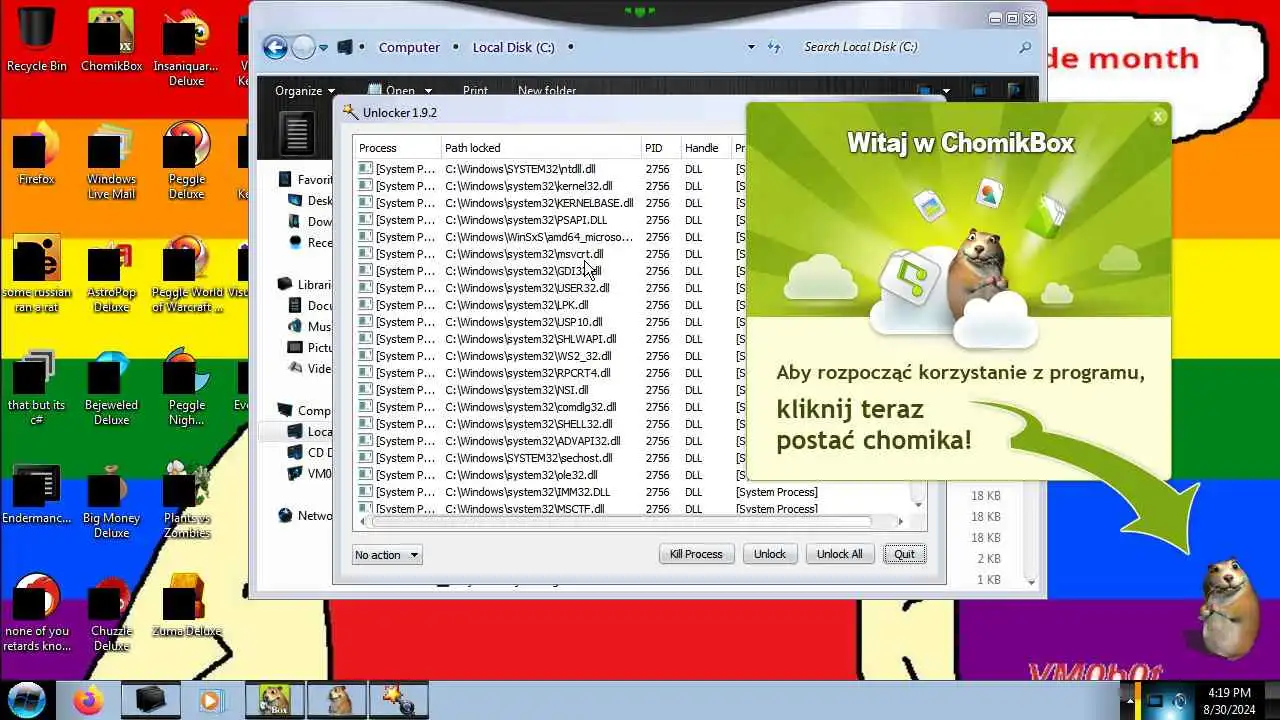Select the AstroPop Deluxe desktop icon
Viewport: 1280px width, 720px height.
(111, 273)
